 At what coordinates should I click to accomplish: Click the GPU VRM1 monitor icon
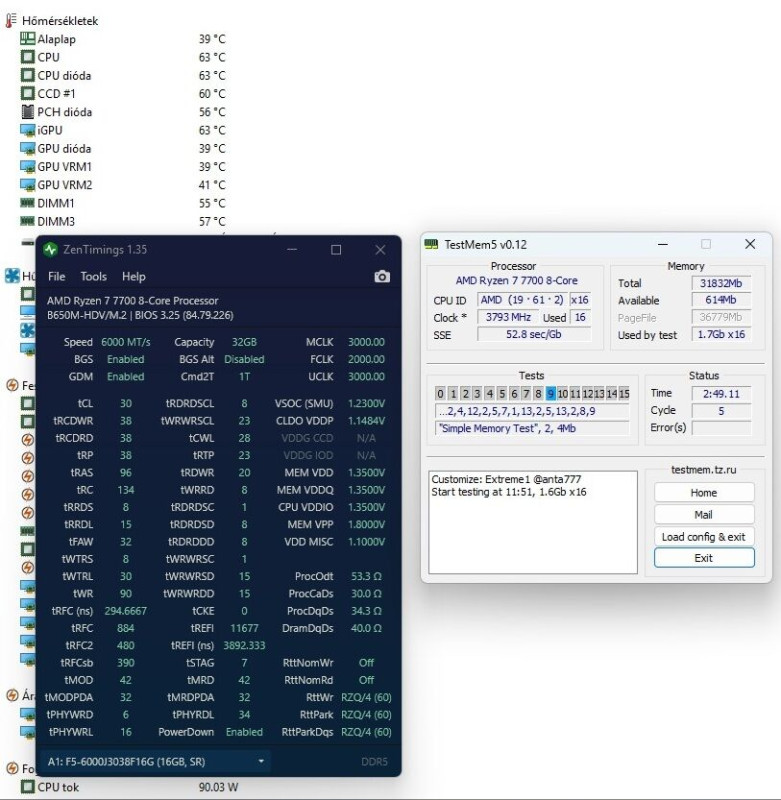pyautogui.click(x=28, y=167)
